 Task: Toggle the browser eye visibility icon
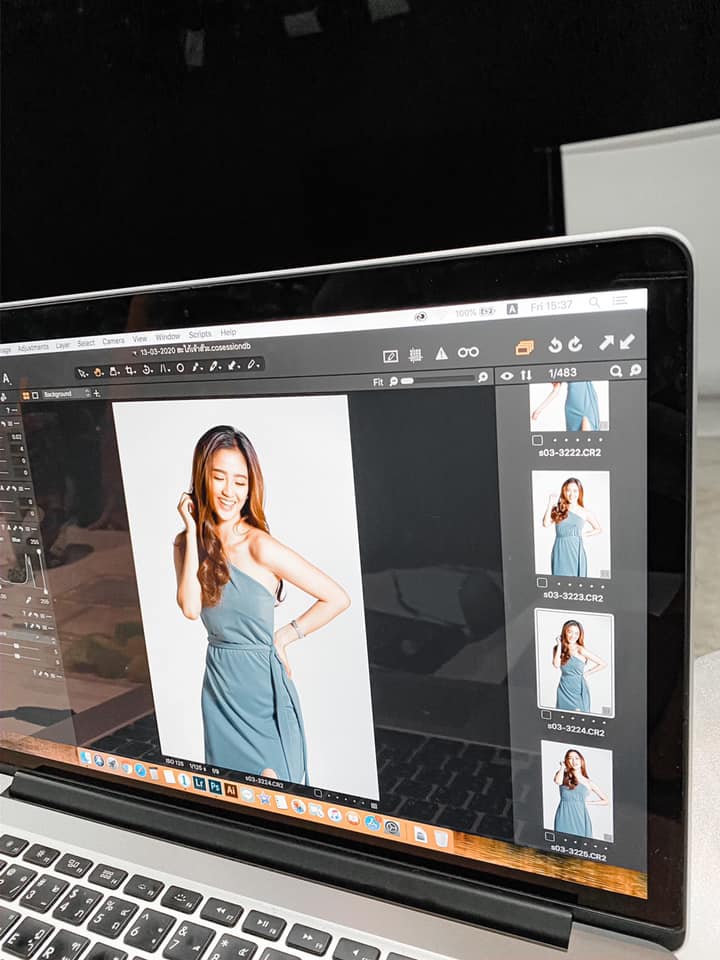pyautogui.click(x=507, y=376)
